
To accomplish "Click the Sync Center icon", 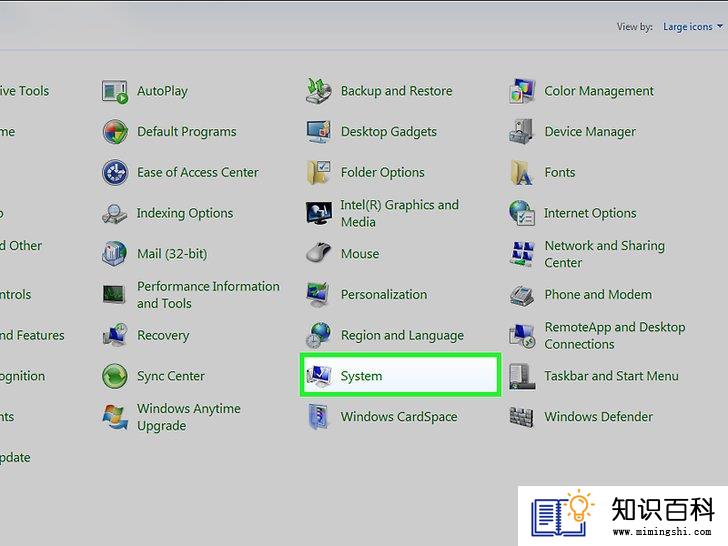I will point(115,376).
